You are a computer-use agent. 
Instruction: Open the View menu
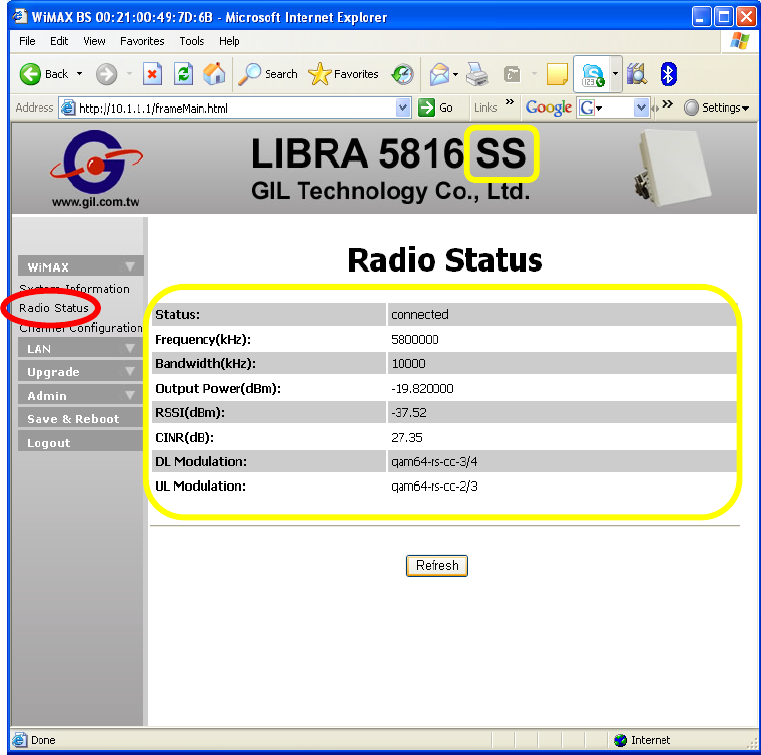(94, 41)
